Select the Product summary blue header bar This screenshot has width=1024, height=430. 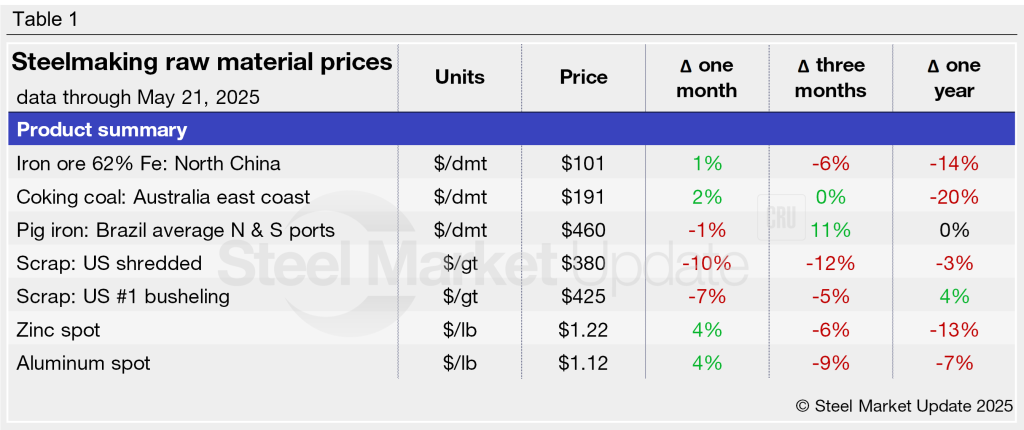pyautogui.click(x=512, y=130)
